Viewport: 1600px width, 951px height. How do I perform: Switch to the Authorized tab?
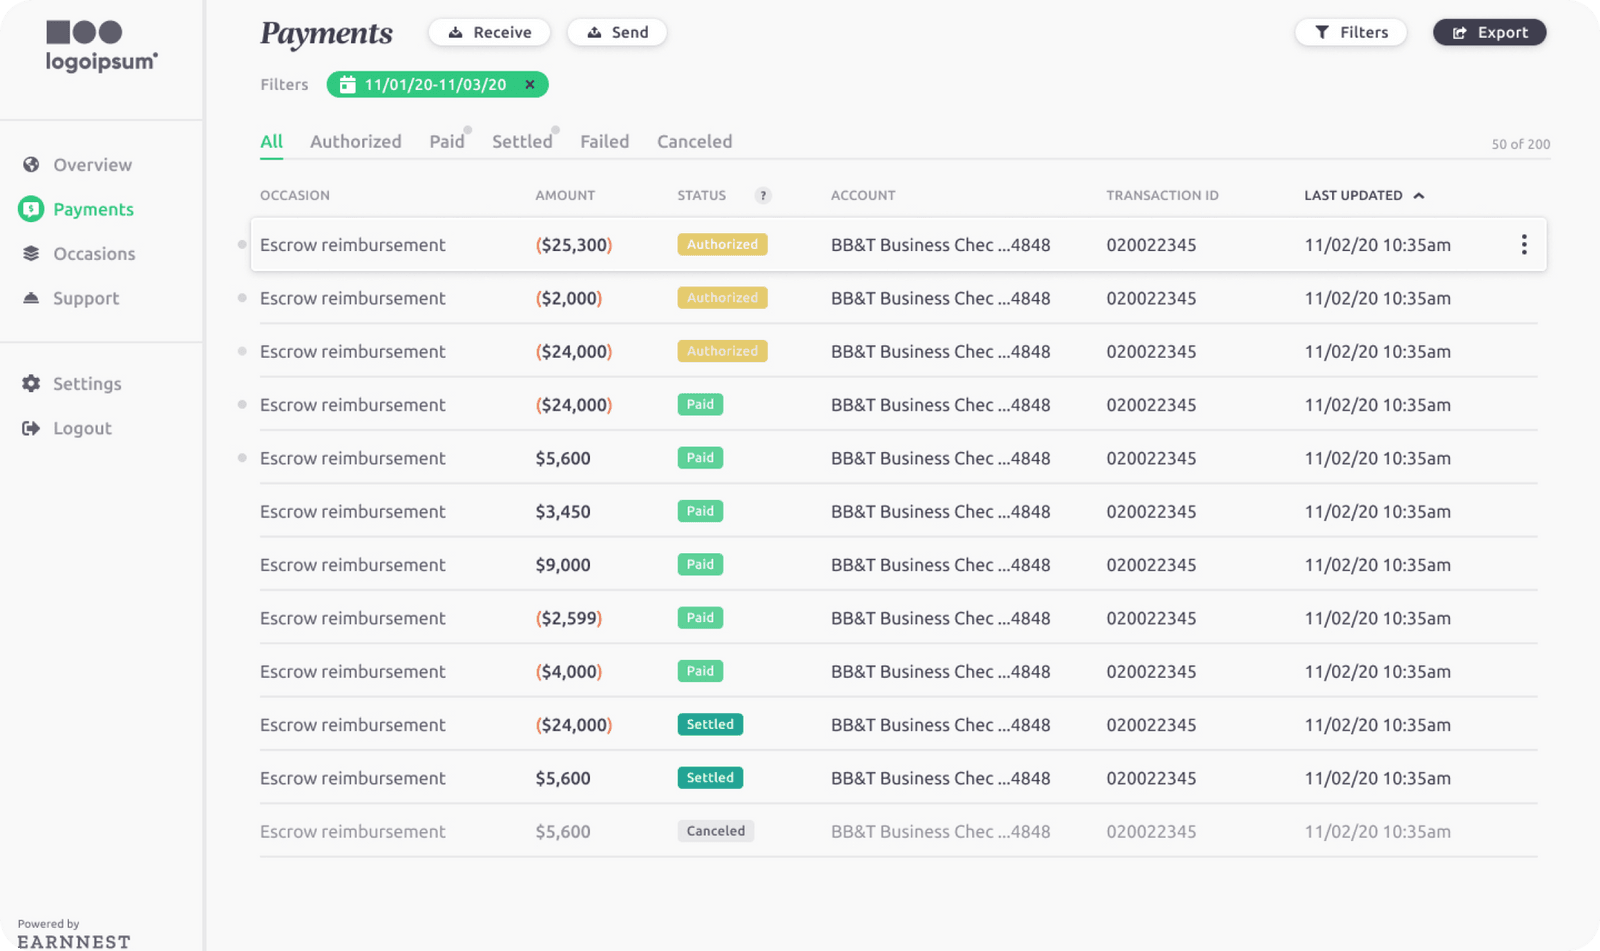(356, 142)
